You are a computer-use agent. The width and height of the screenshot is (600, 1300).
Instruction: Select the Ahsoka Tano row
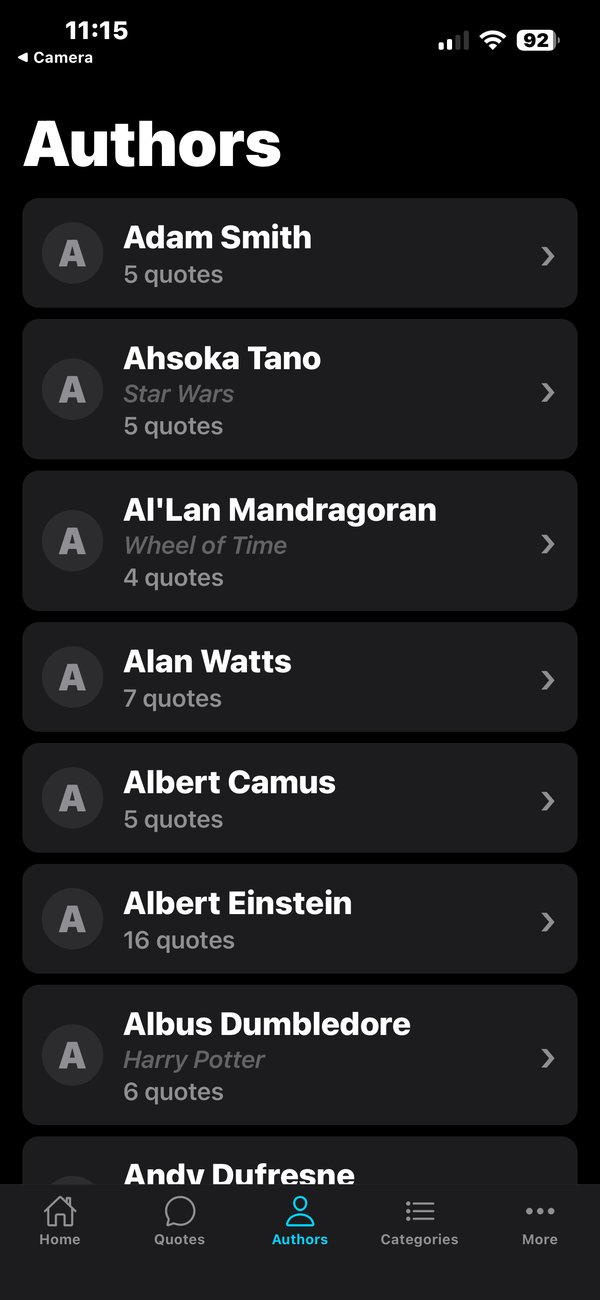pos(300,390)
